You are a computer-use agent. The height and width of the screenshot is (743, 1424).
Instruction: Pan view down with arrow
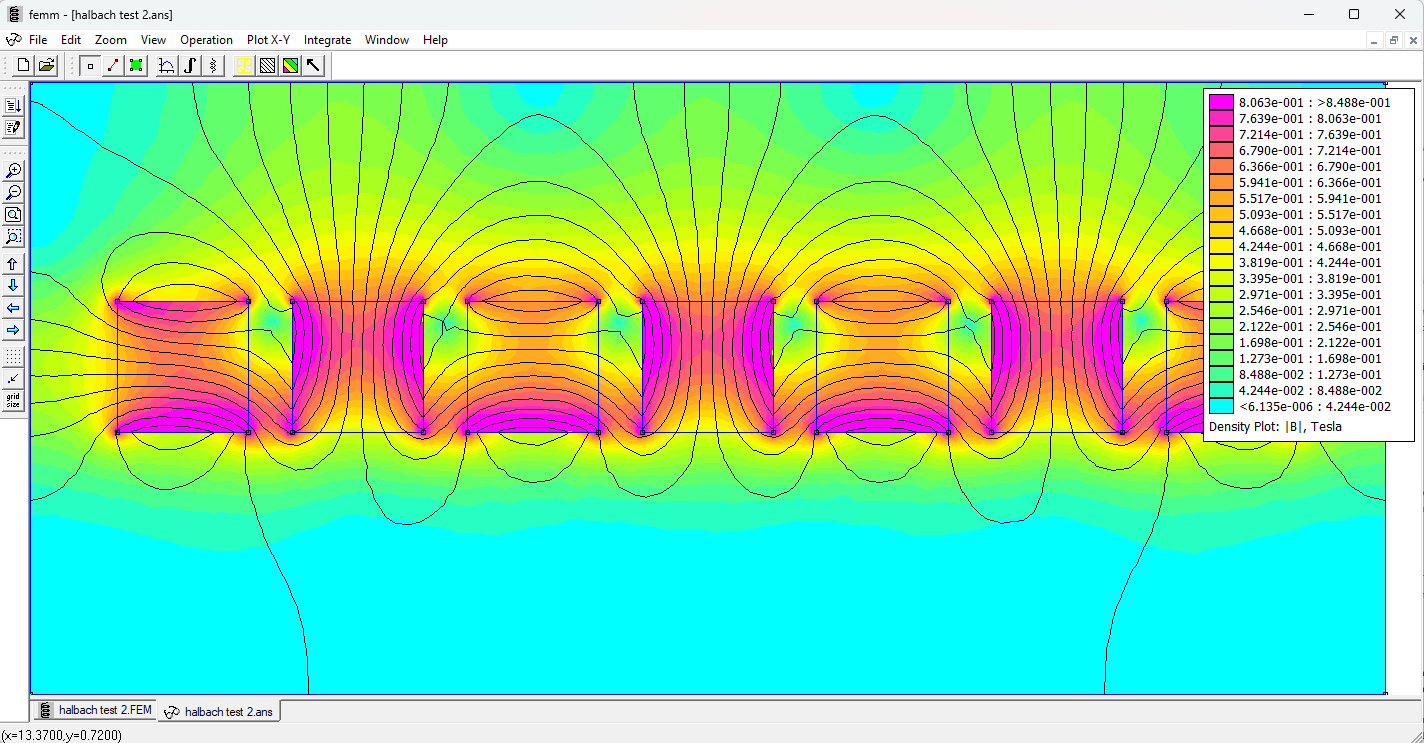pos(13,286)
